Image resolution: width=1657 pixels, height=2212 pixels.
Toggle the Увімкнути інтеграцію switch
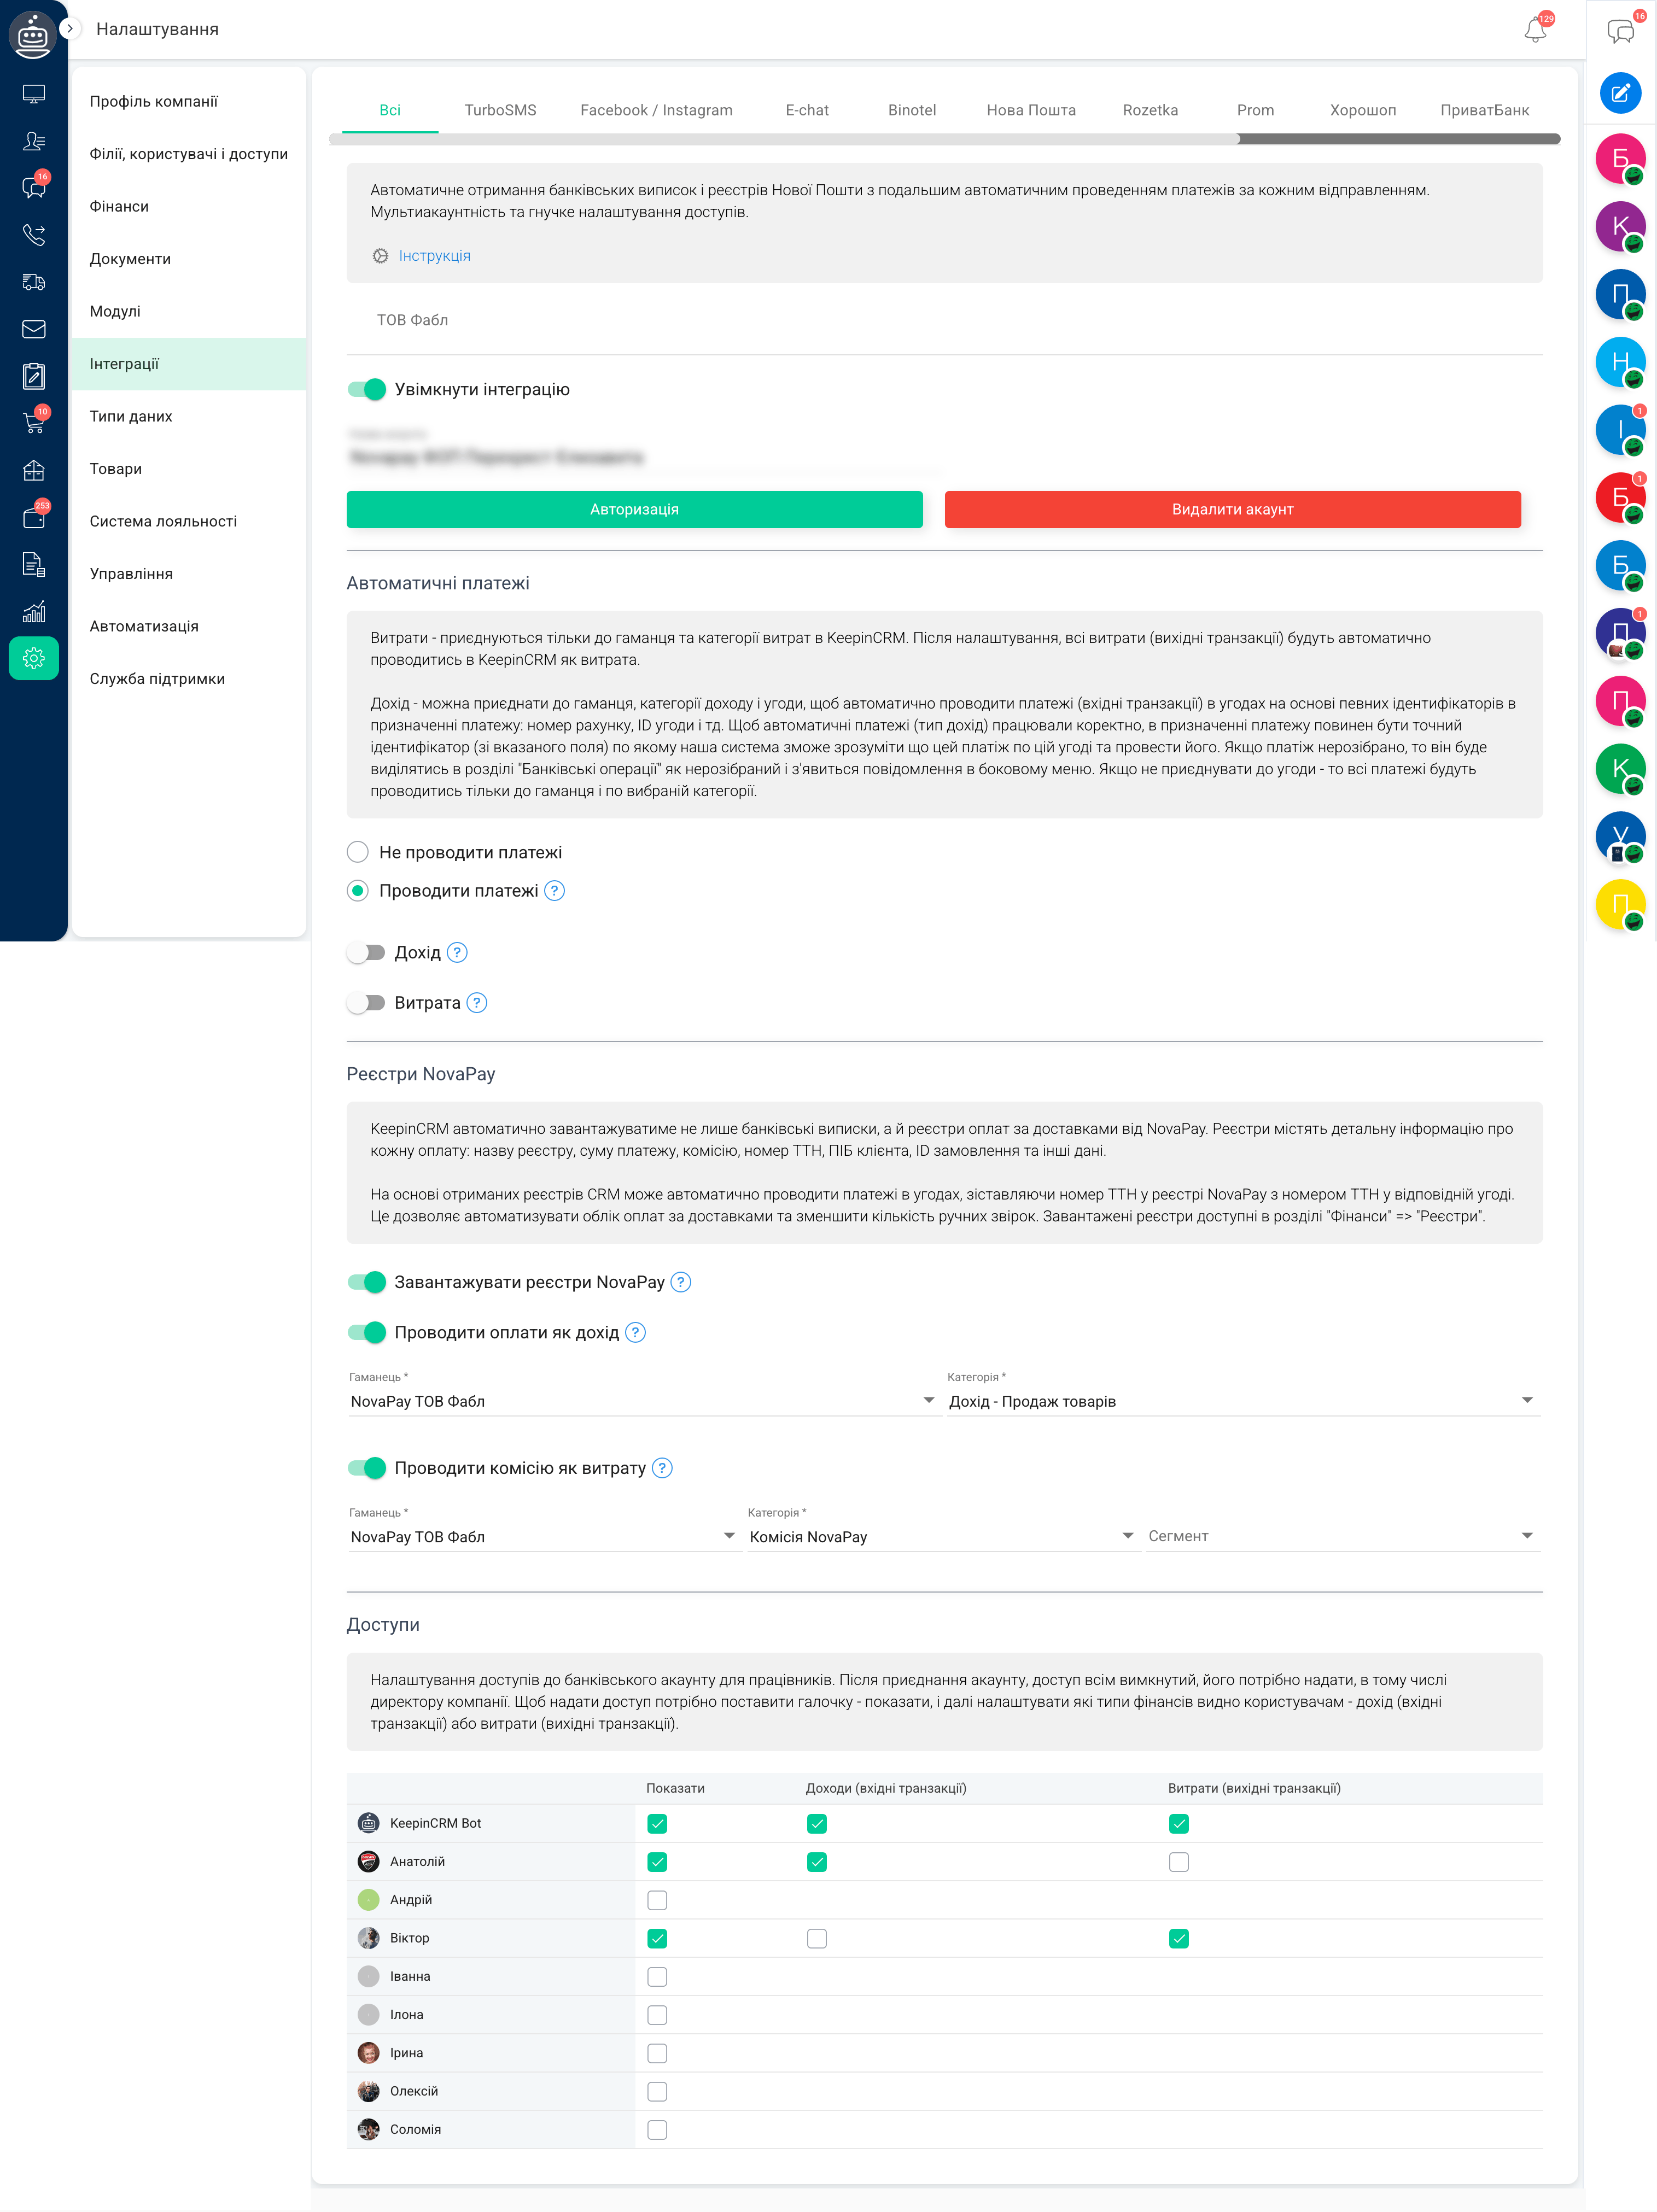click(367, 390)
